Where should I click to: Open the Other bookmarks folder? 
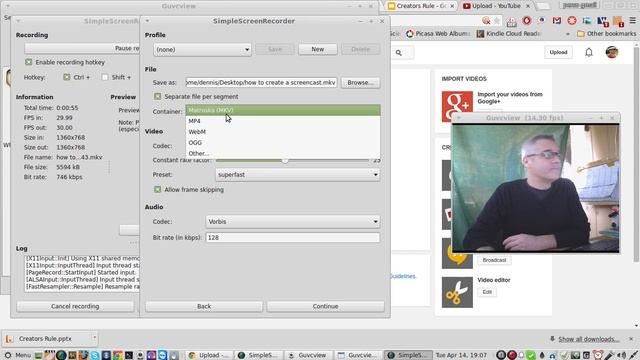pos(606,34)
